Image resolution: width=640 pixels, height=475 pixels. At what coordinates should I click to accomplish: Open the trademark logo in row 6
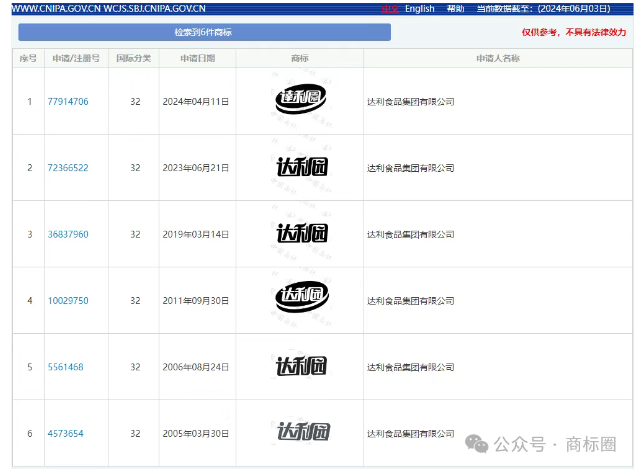[301, 433]
